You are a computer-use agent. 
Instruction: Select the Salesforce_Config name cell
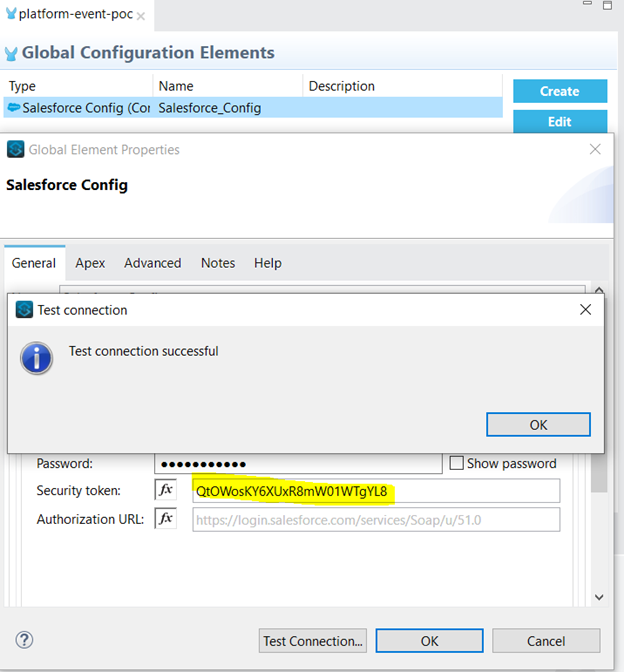click(x=210, y=108)
